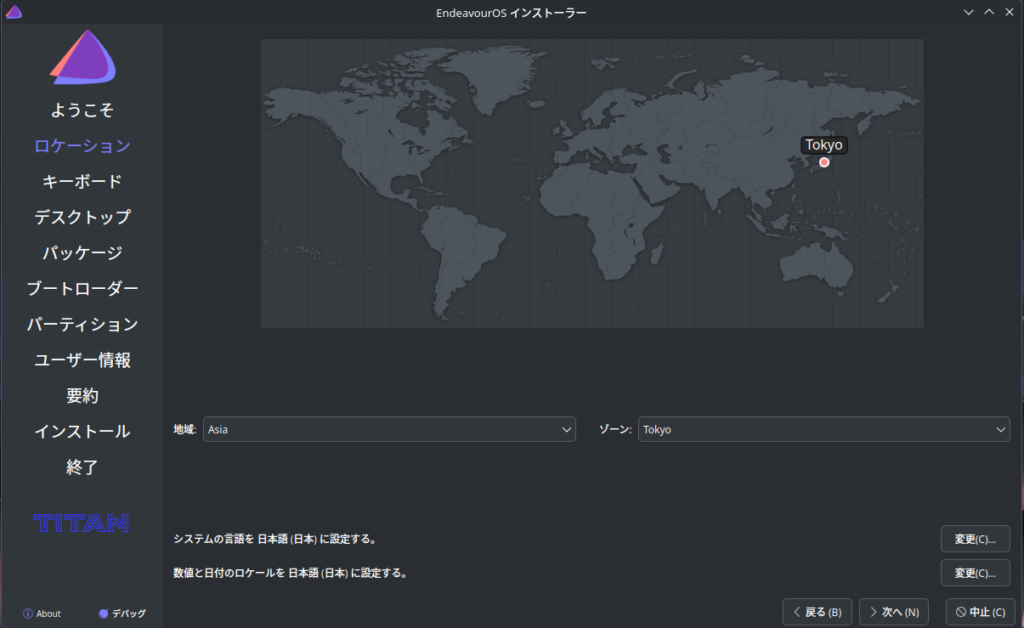Click 変更 button for system language
Screen dimensions: 1024x628
click(x=974, y=539)
